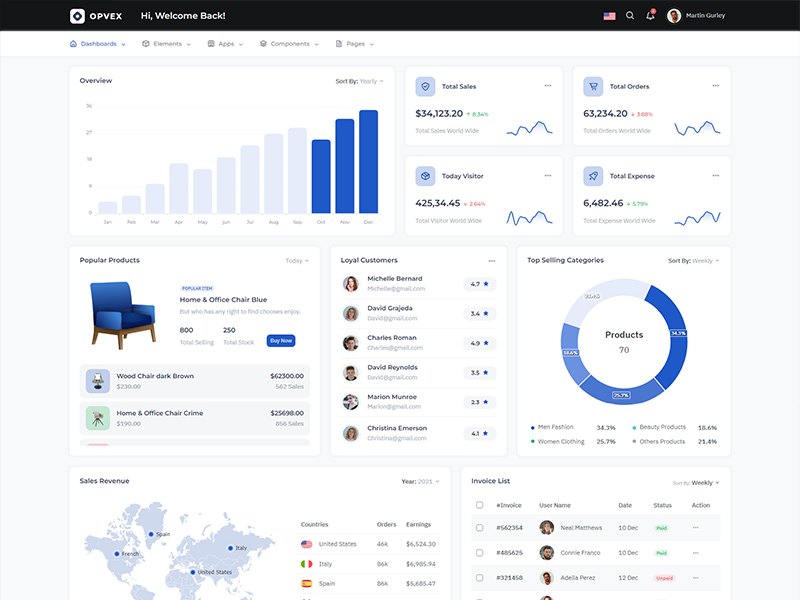This screenshot has height=600, width=800.
Task: Expand the Popular Products Today dropdown
Action: click(x=297, y=261)
